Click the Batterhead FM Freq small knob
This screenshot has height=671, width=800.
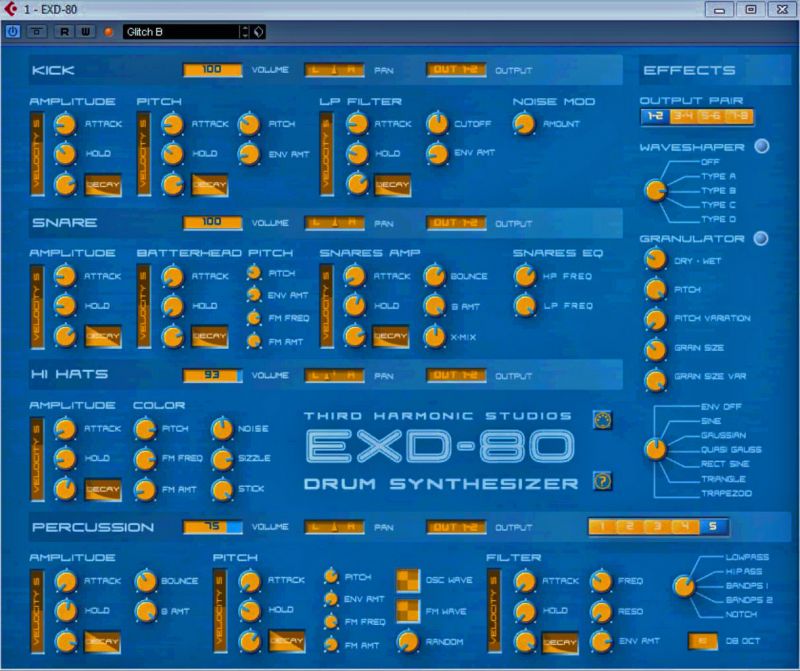point(254,318)
